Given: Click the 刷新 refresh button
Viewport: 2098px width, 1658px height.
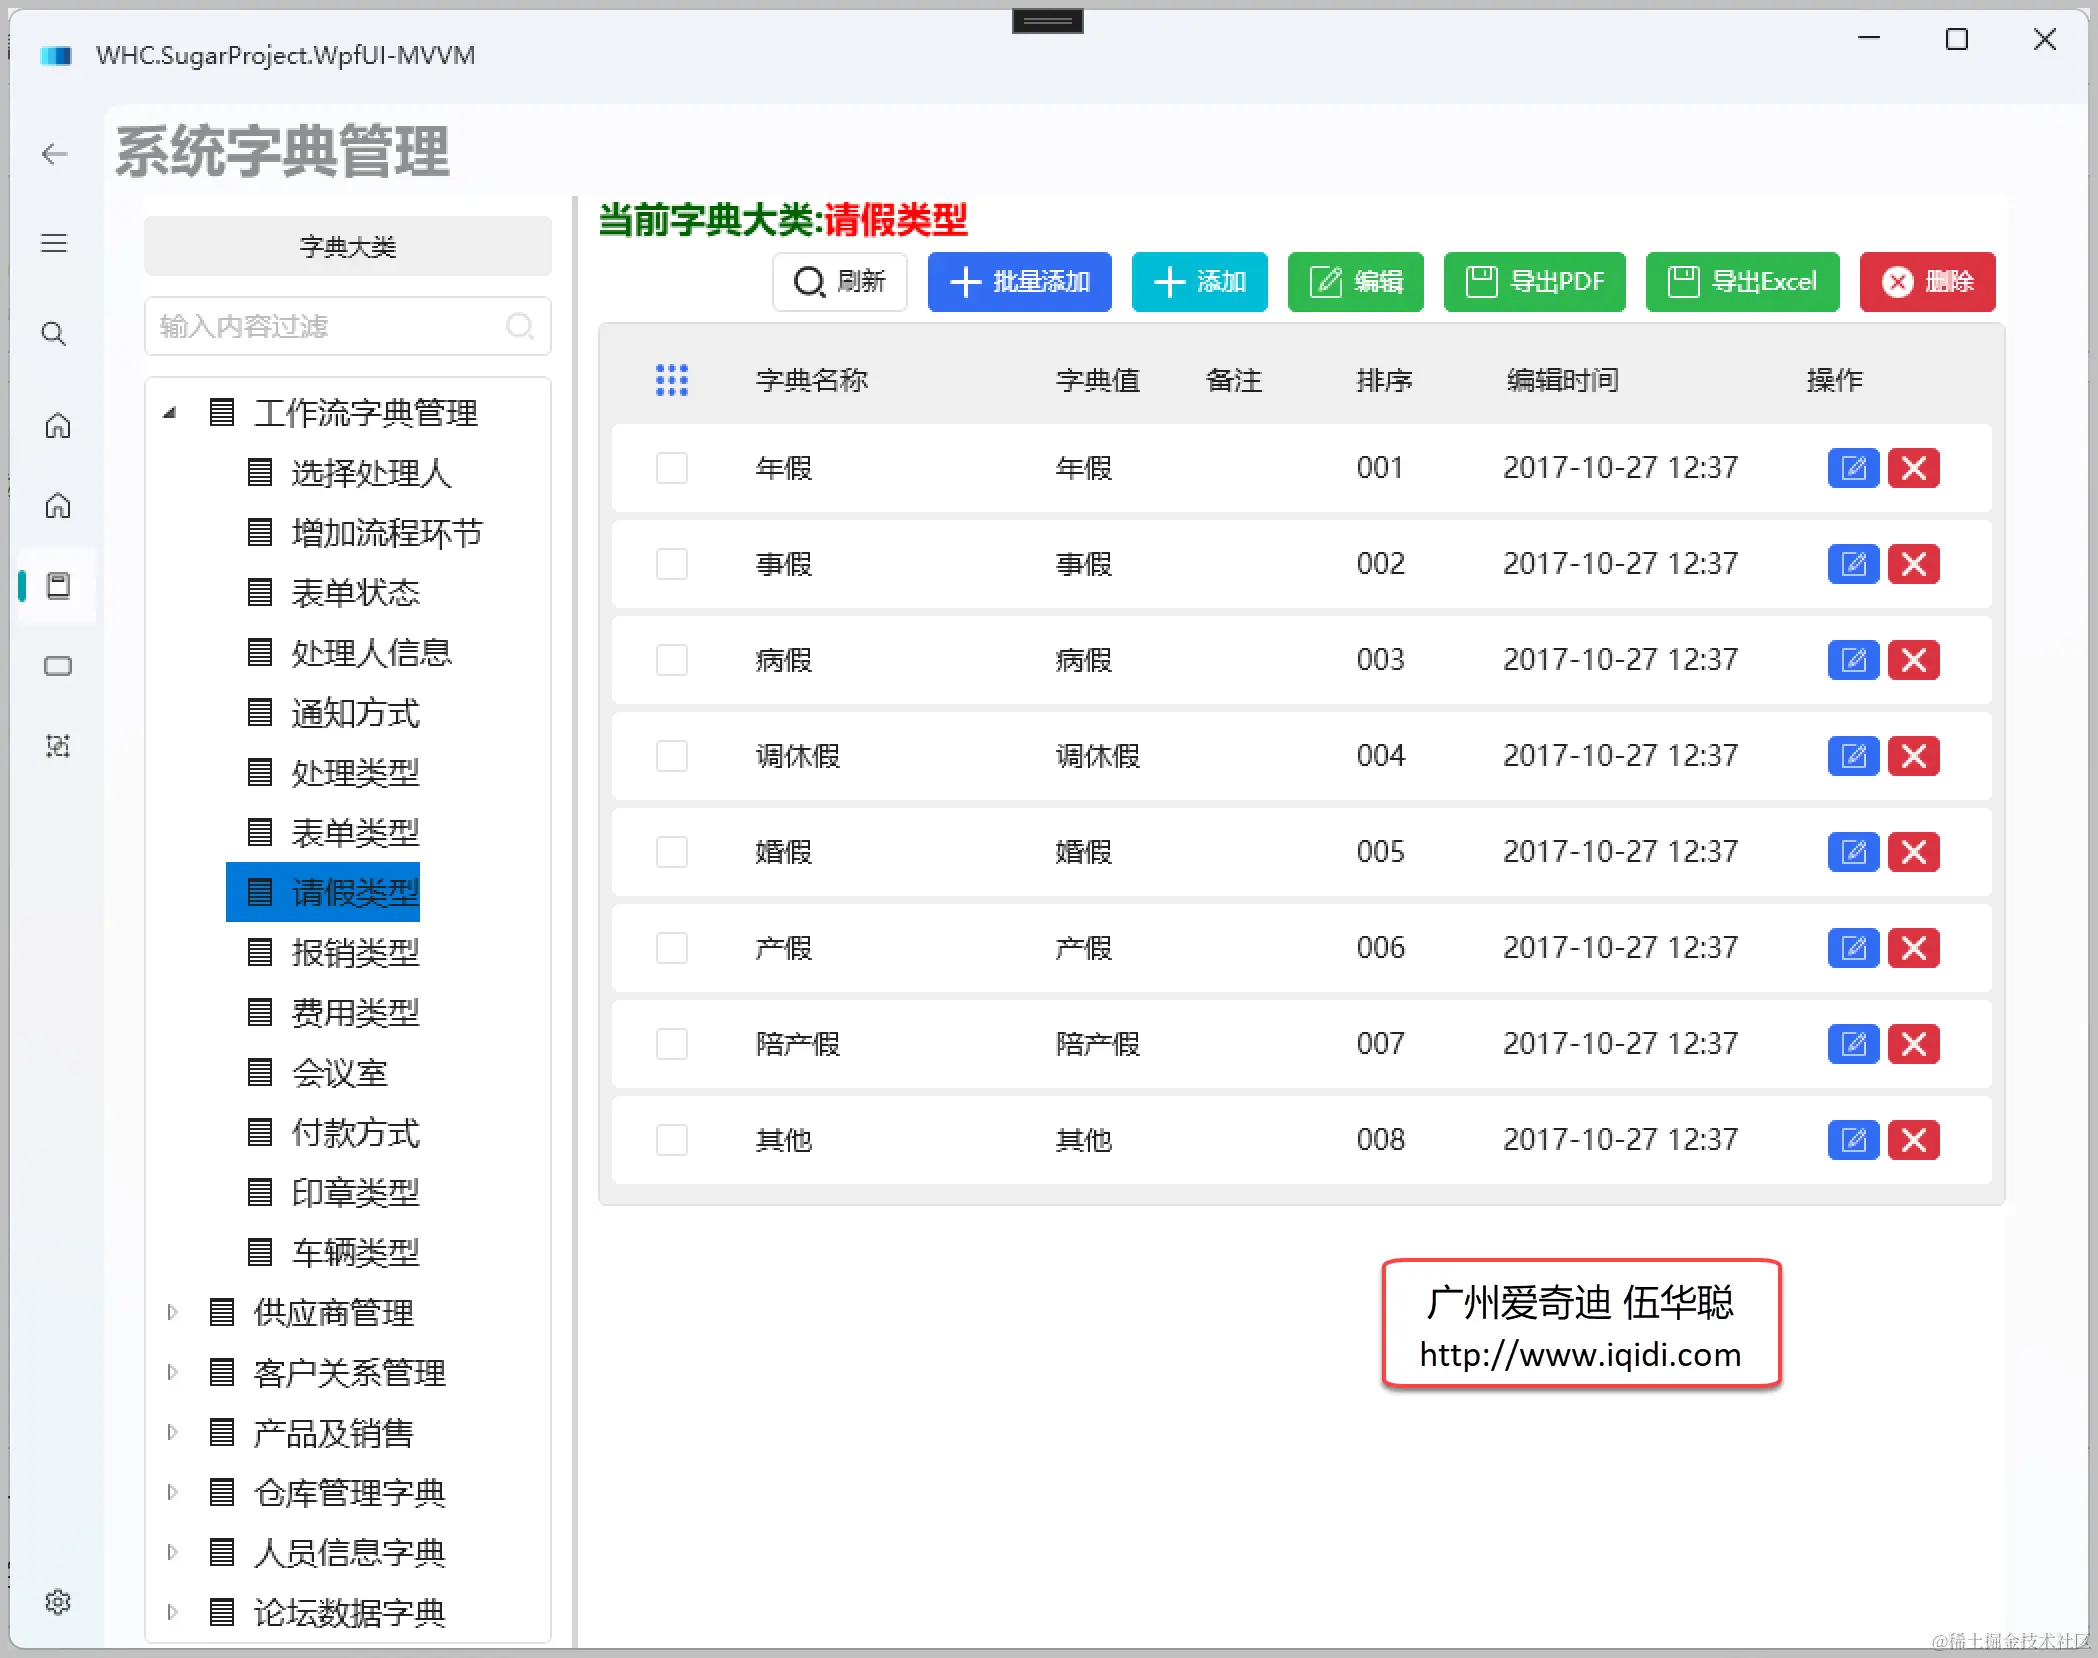Looking at the screenshot, I should click(840, 282).
